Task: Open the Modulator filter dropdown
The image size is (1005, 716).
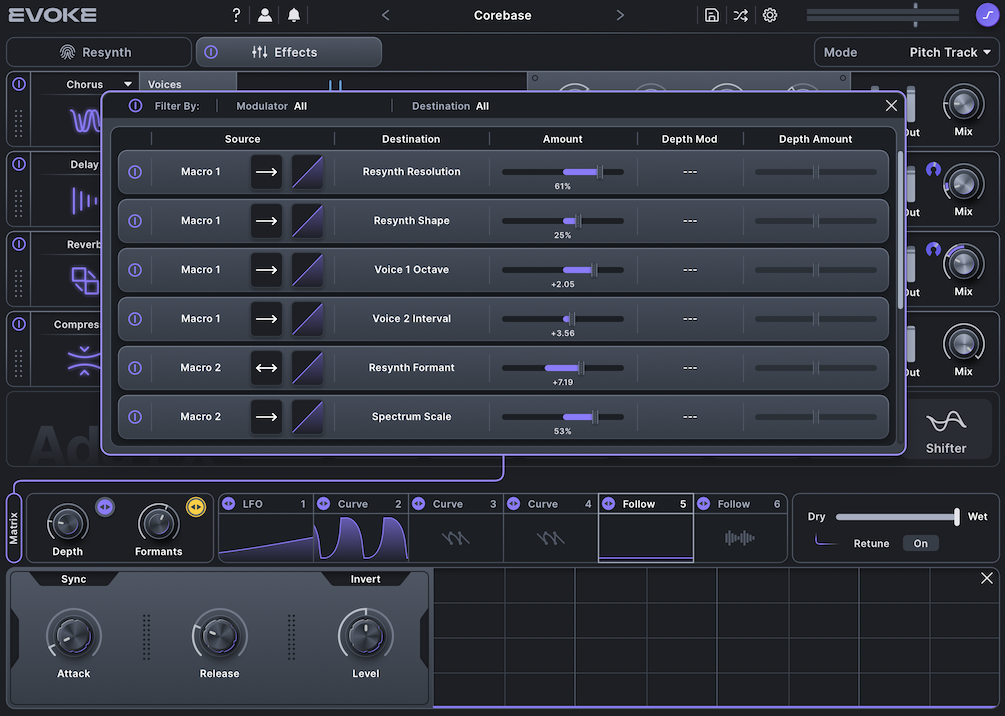Action: click(x=272, y=106)
